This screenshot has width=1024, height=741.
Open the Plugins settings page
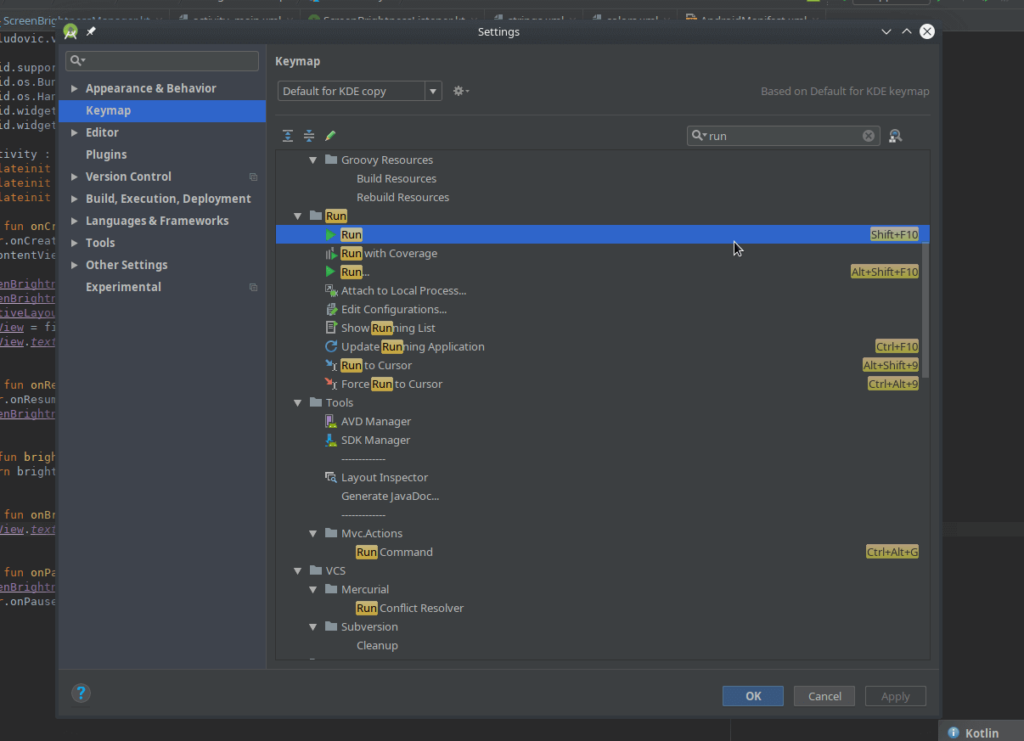click(x=105, y=153)
